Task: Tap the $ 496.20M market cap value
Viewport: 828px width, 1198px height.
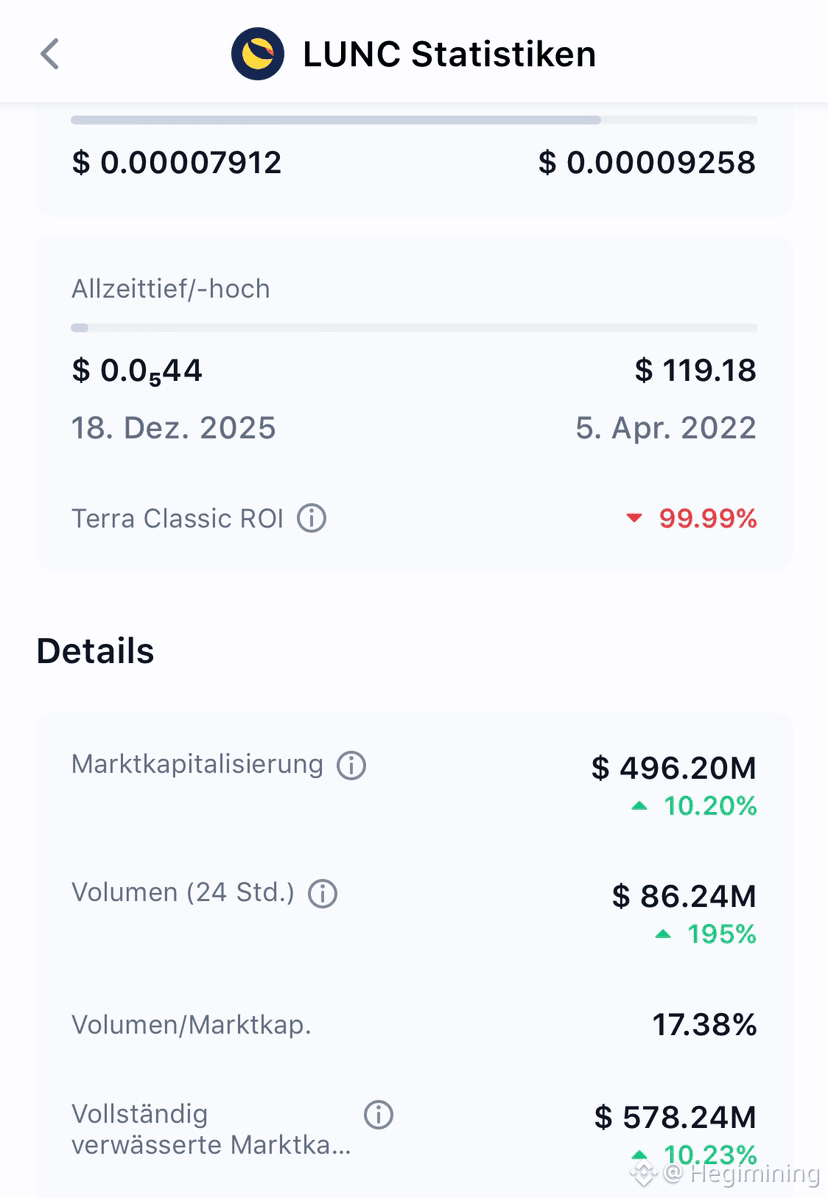Action: (x=674, y=768)
